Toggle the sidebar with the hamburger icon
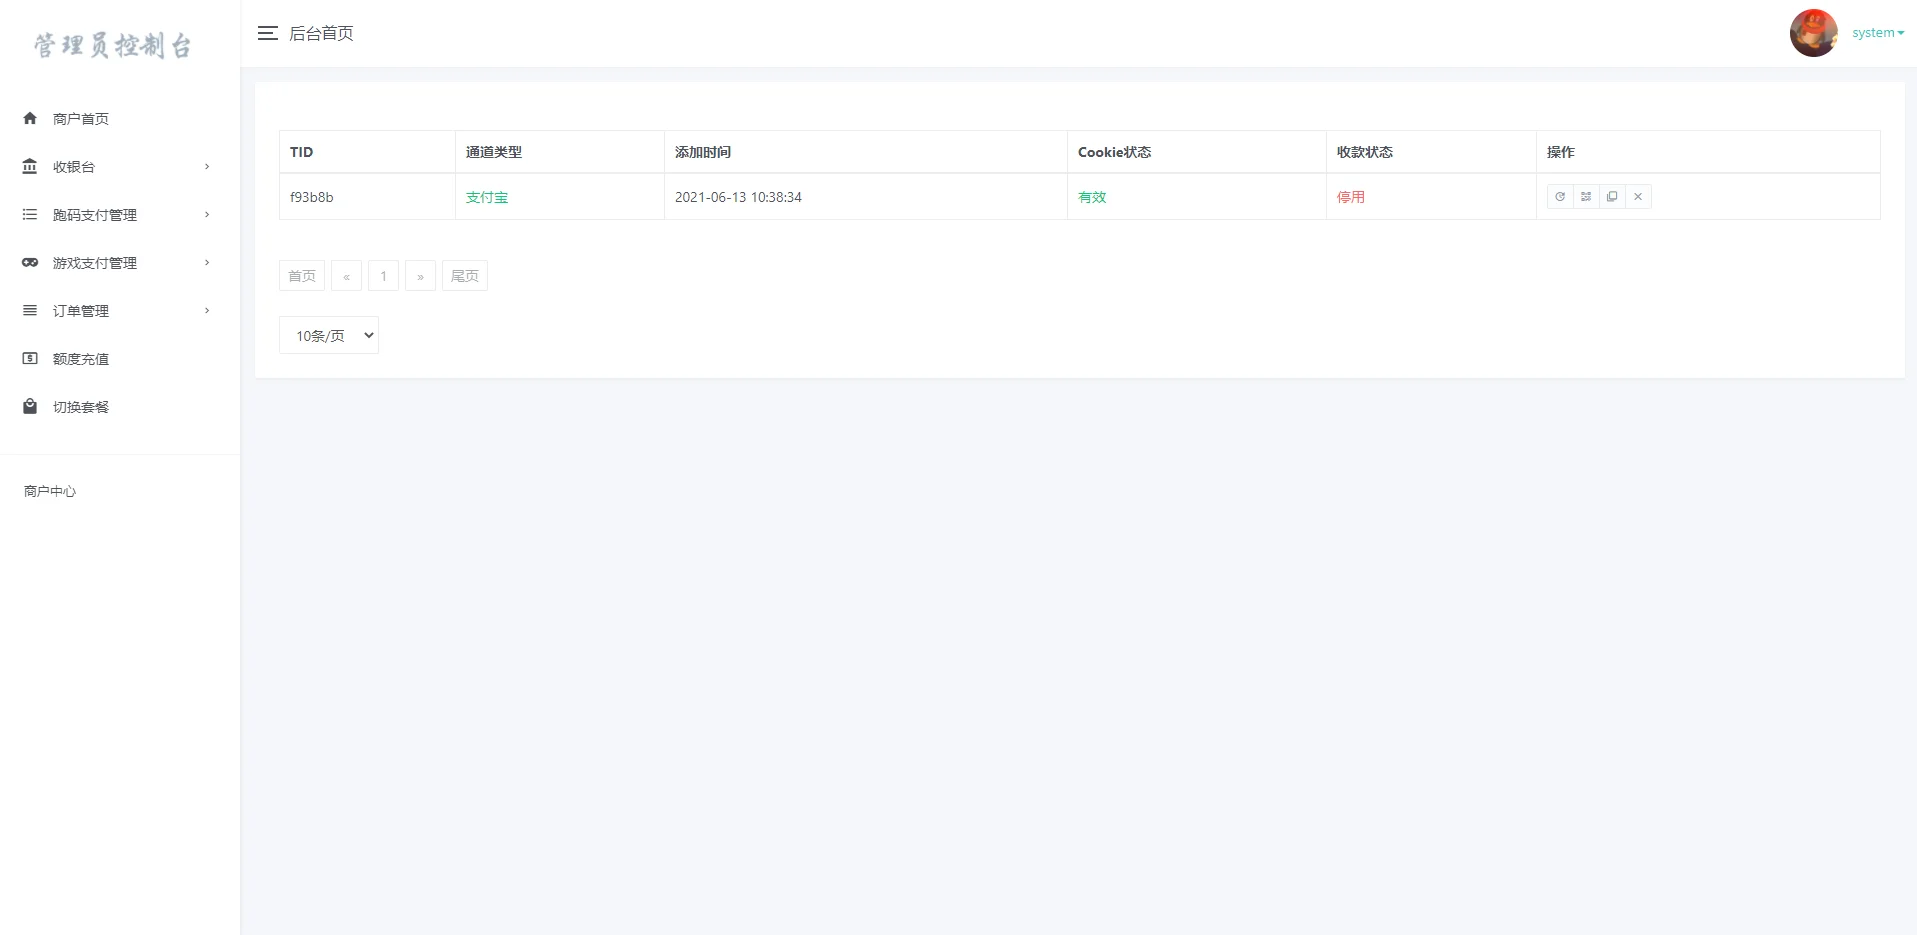 click(267, 33)
